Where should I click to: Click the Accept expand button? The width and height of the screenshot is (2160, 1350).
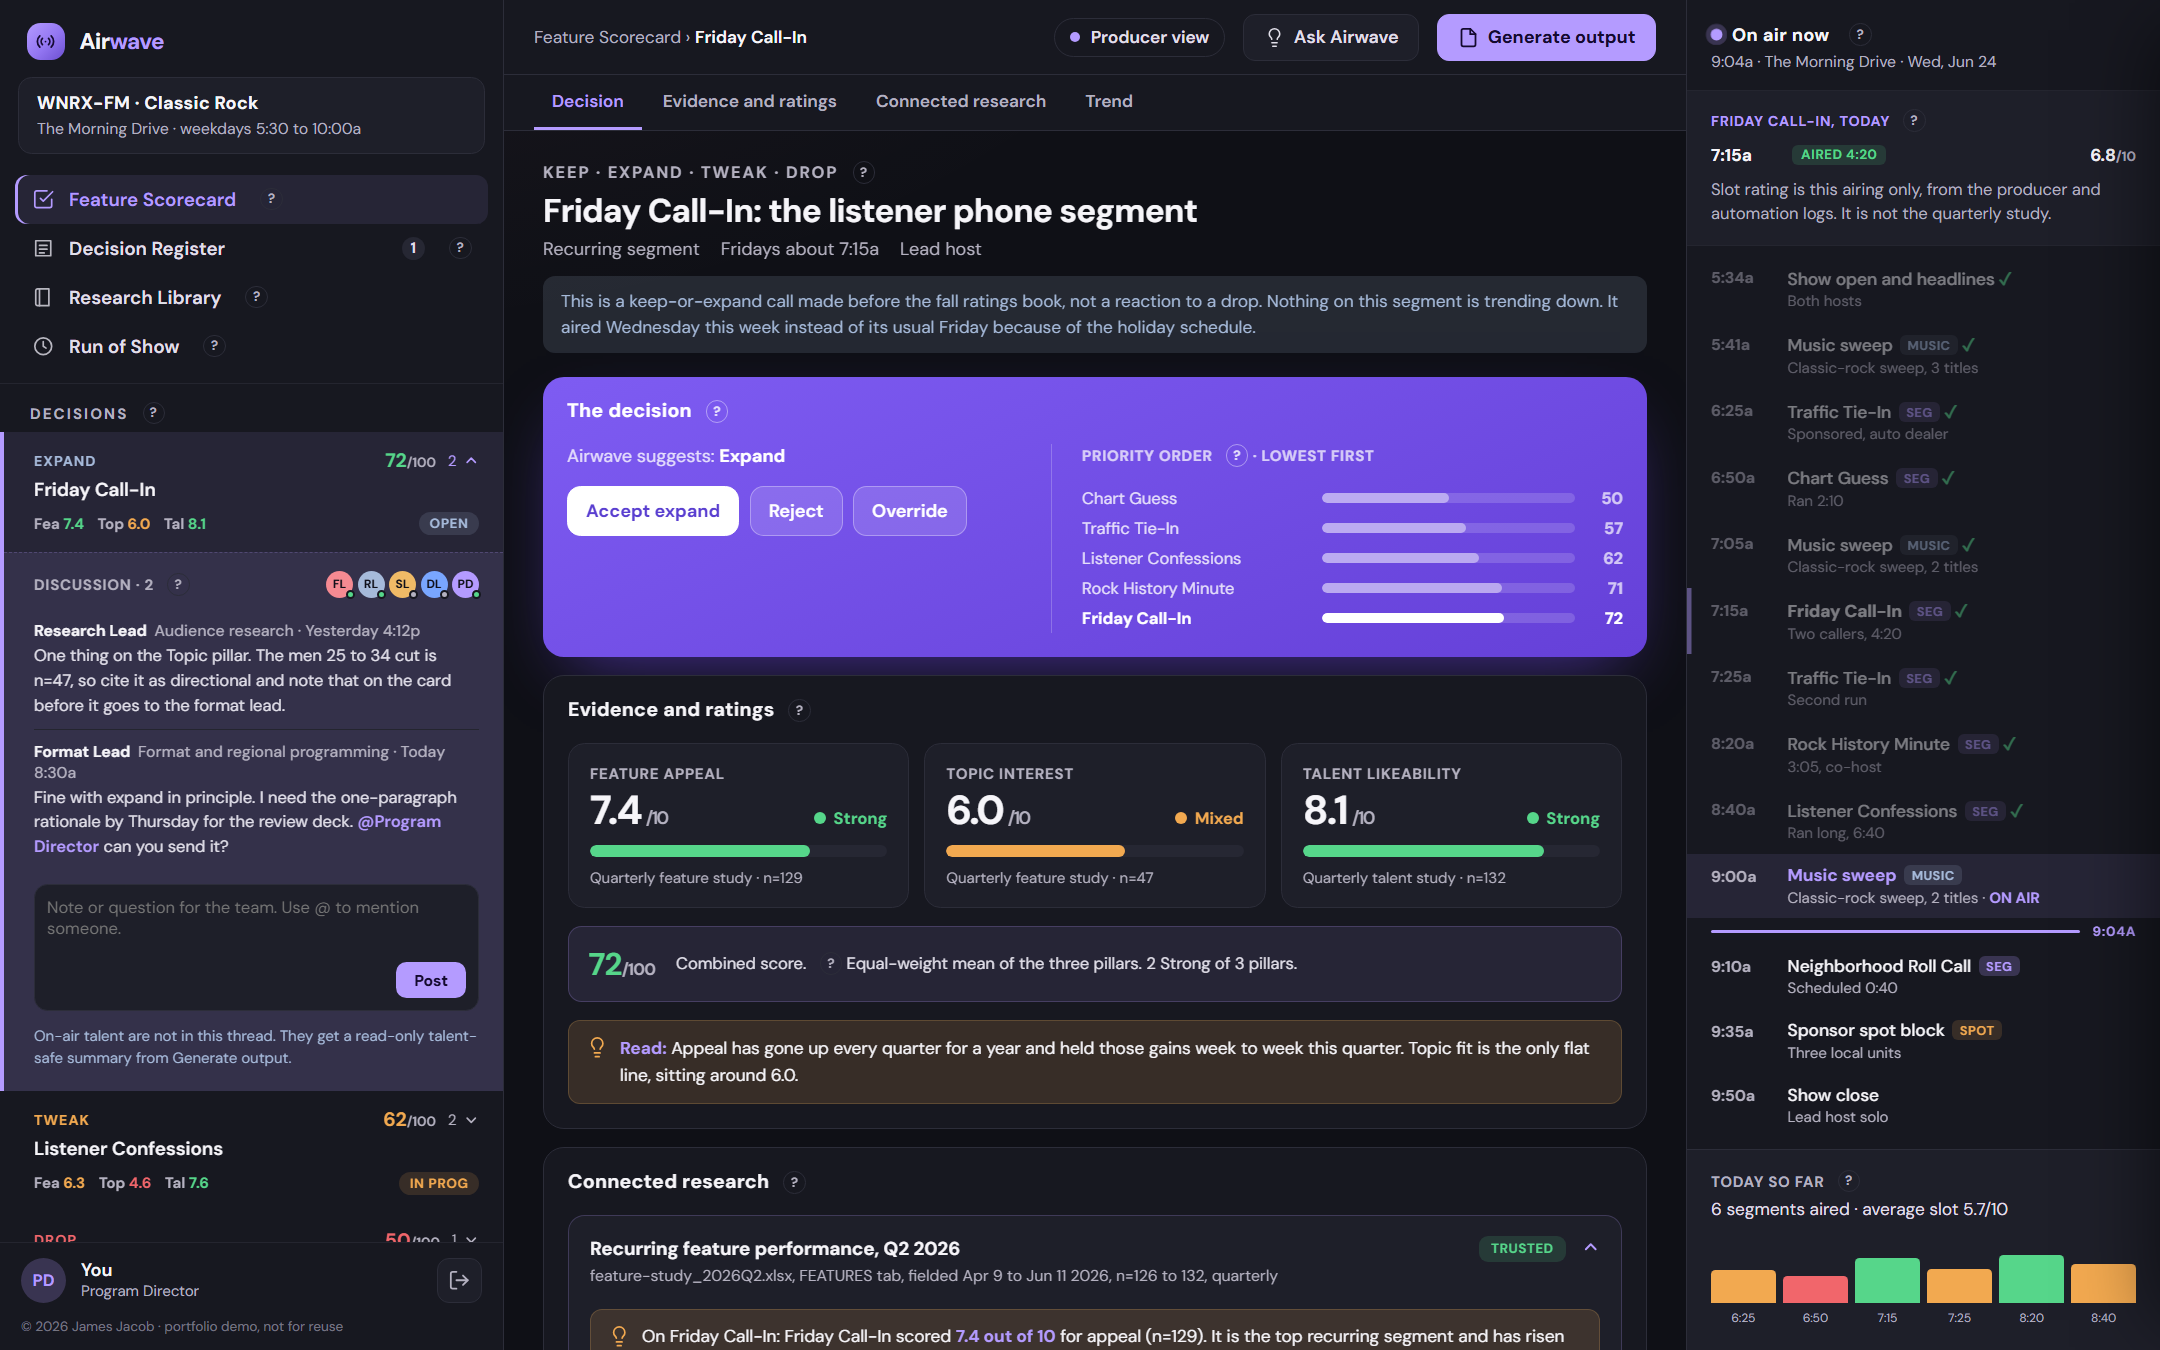[652, 511]
